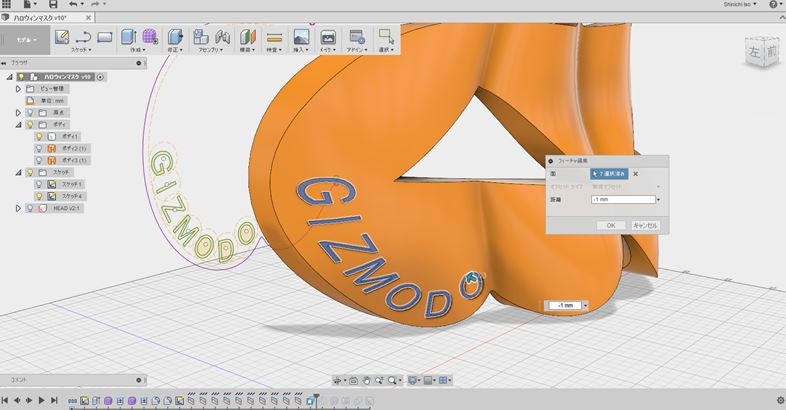
Task: Click the Redo arrow
Action: [x=95, y=4]
